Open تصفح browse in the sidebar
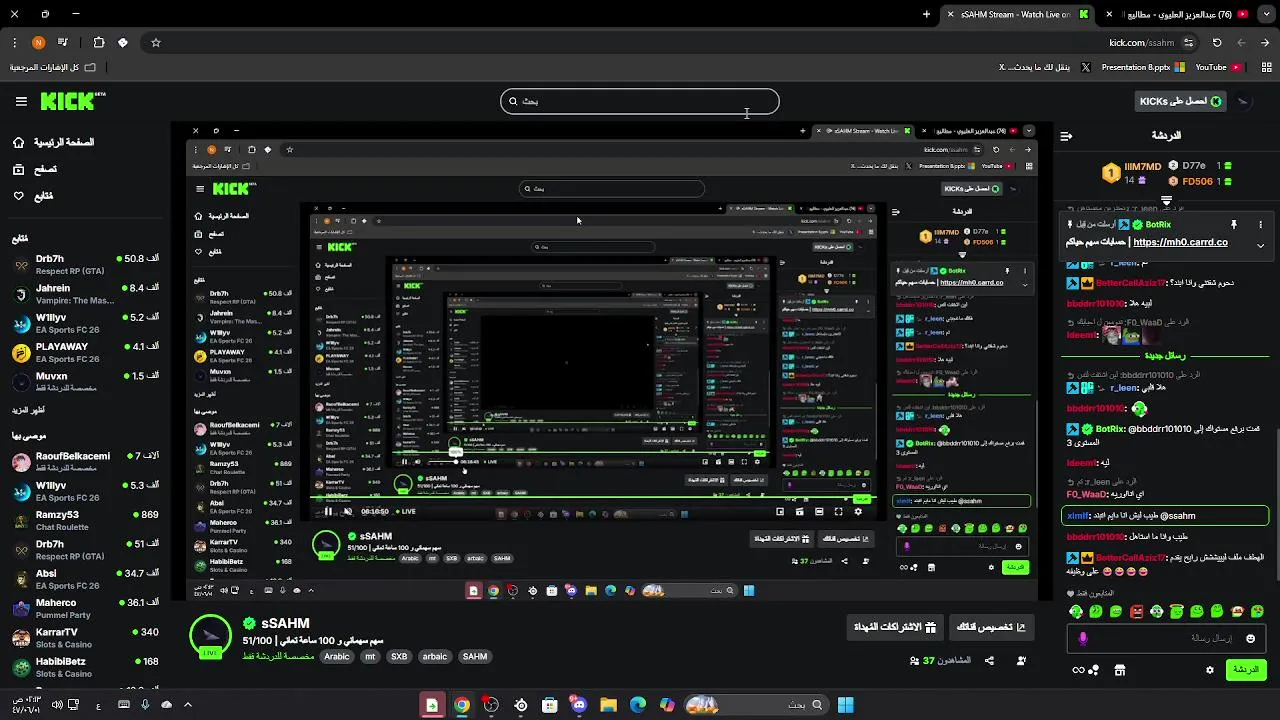Screen dimensions: 1280x720 tap(35, 169)
